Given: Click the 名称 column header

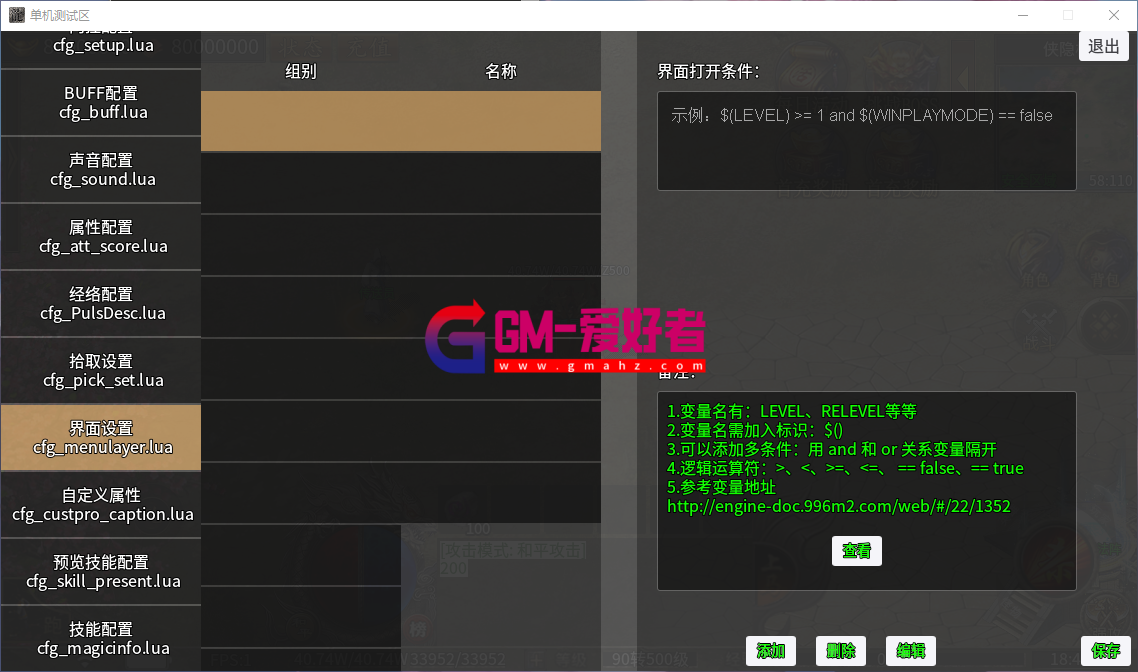Looking at the screenshot, I should (501, 71).
